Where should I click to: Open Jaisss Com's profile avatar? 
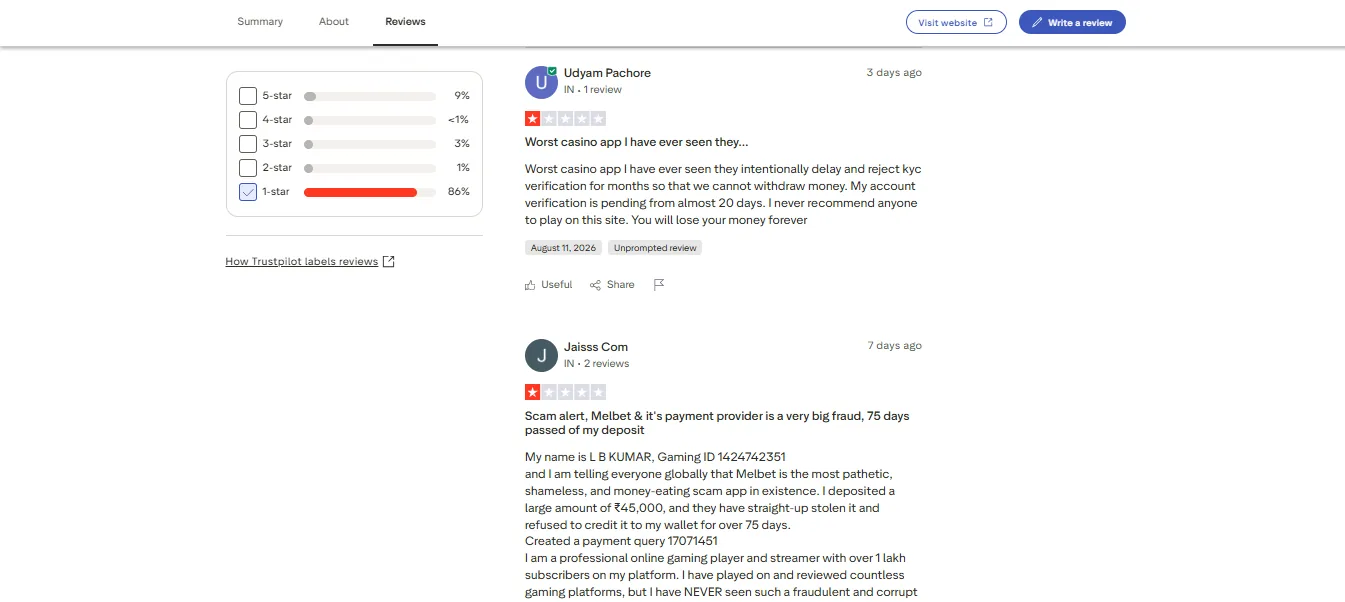coord(541,355)
